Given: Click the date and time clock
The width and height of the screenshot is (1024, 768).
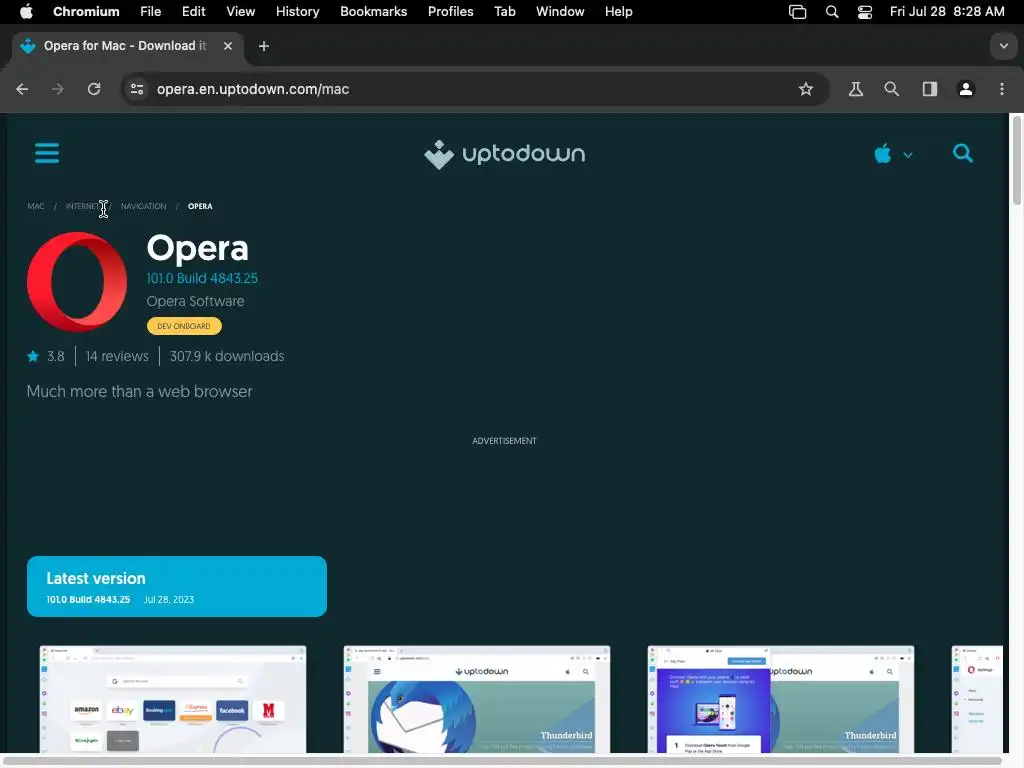Looking at the screenshot, I should pyautogui.click(x=947, y=11).
